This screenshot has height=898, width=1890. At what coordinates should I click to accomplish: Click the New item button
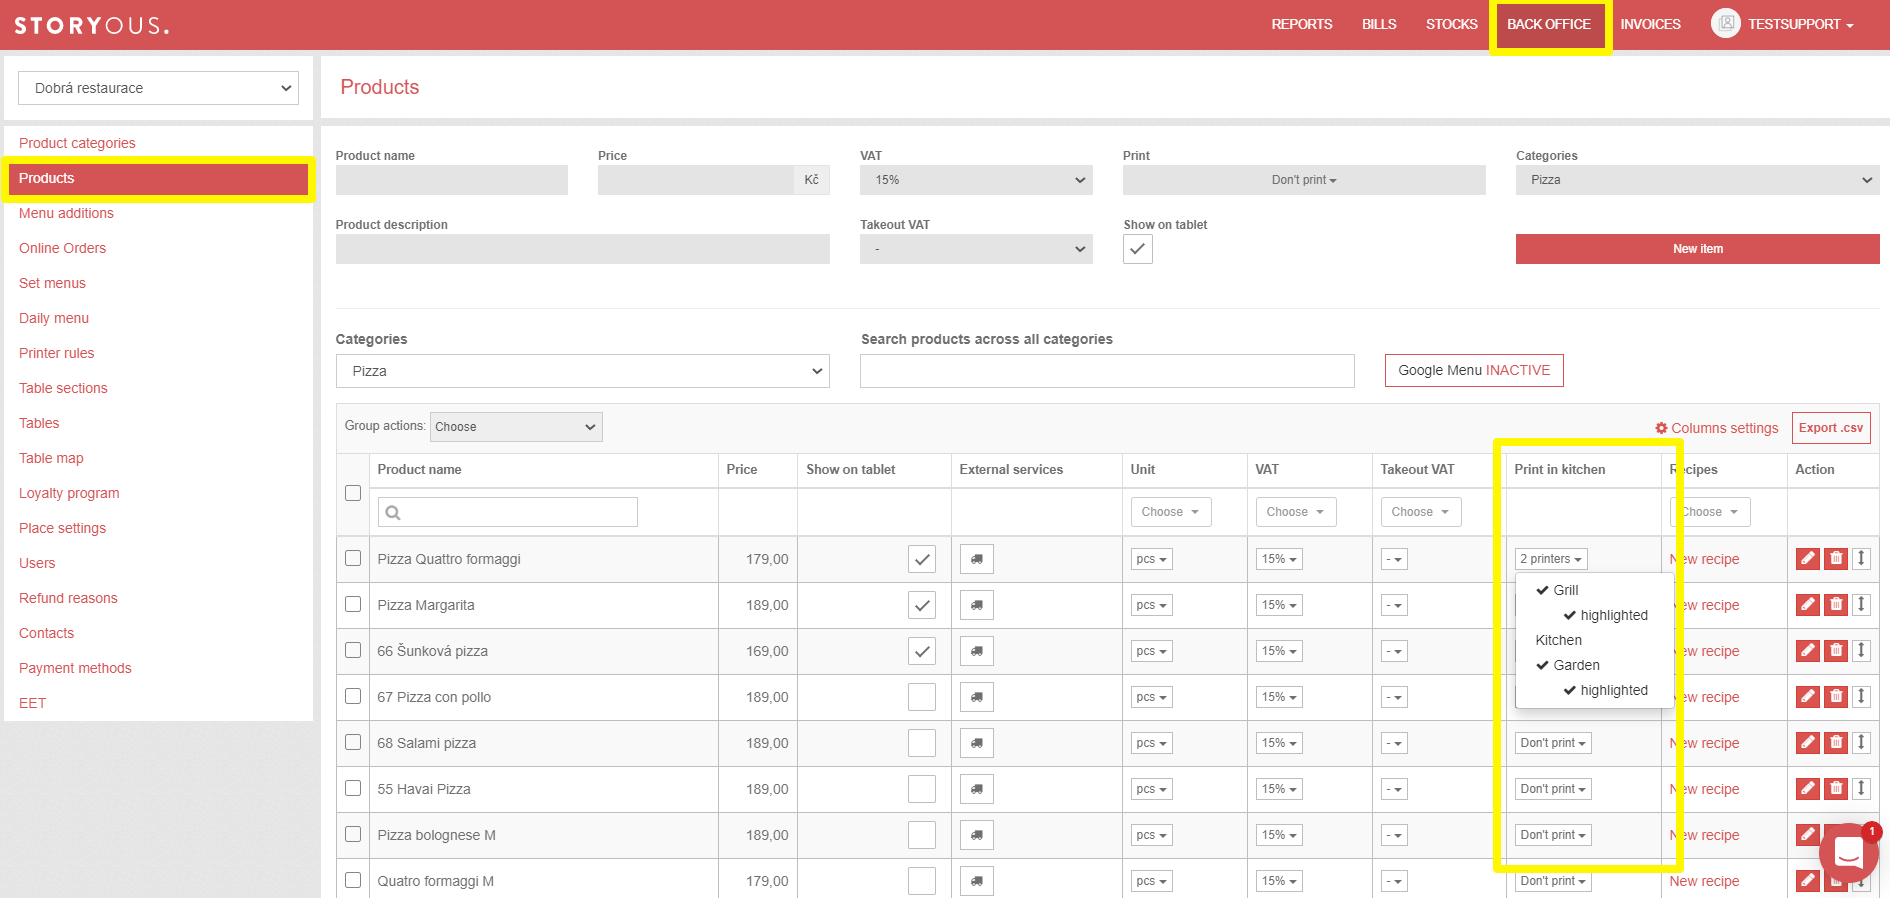[1698, 249]
